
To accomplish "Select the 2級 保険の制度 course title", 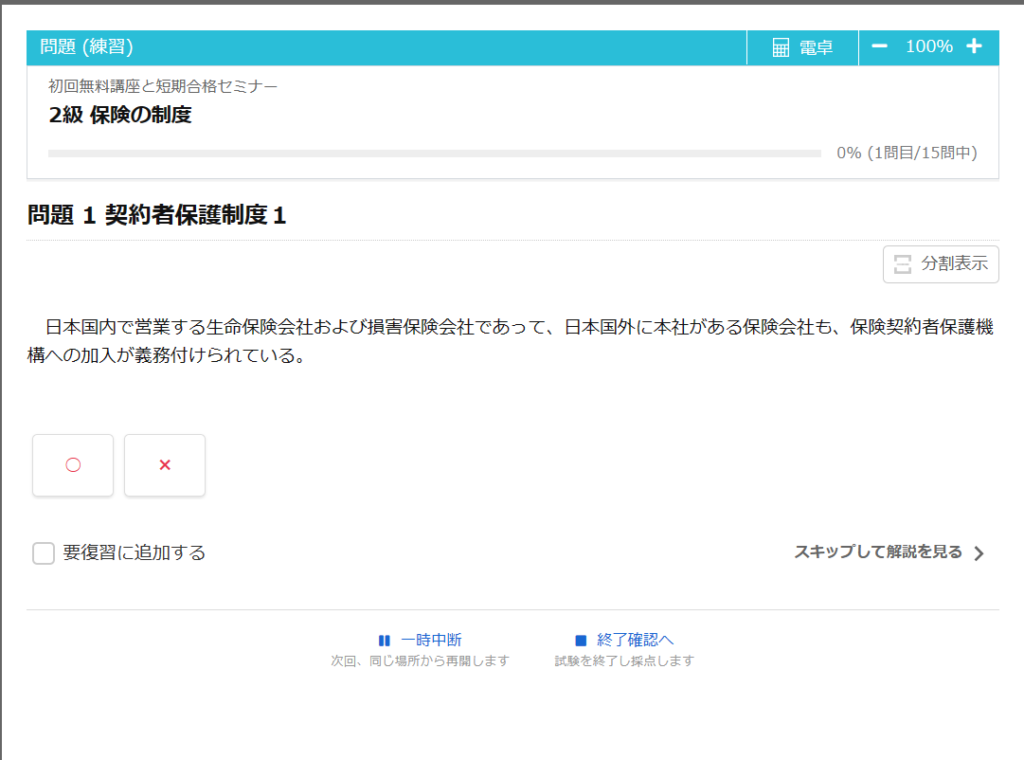I will click(x=120, y=115).
